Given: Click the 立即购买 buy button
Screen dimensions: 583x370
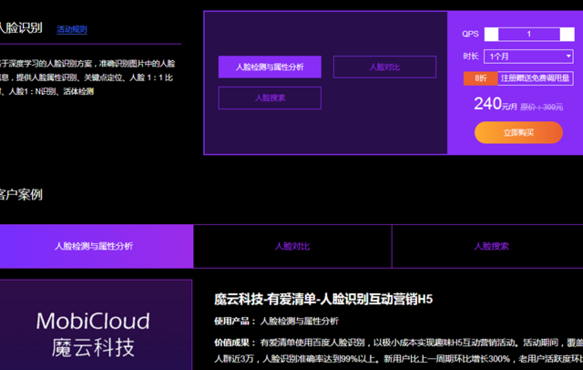Looking at the screenshot, I should point(518,132).
